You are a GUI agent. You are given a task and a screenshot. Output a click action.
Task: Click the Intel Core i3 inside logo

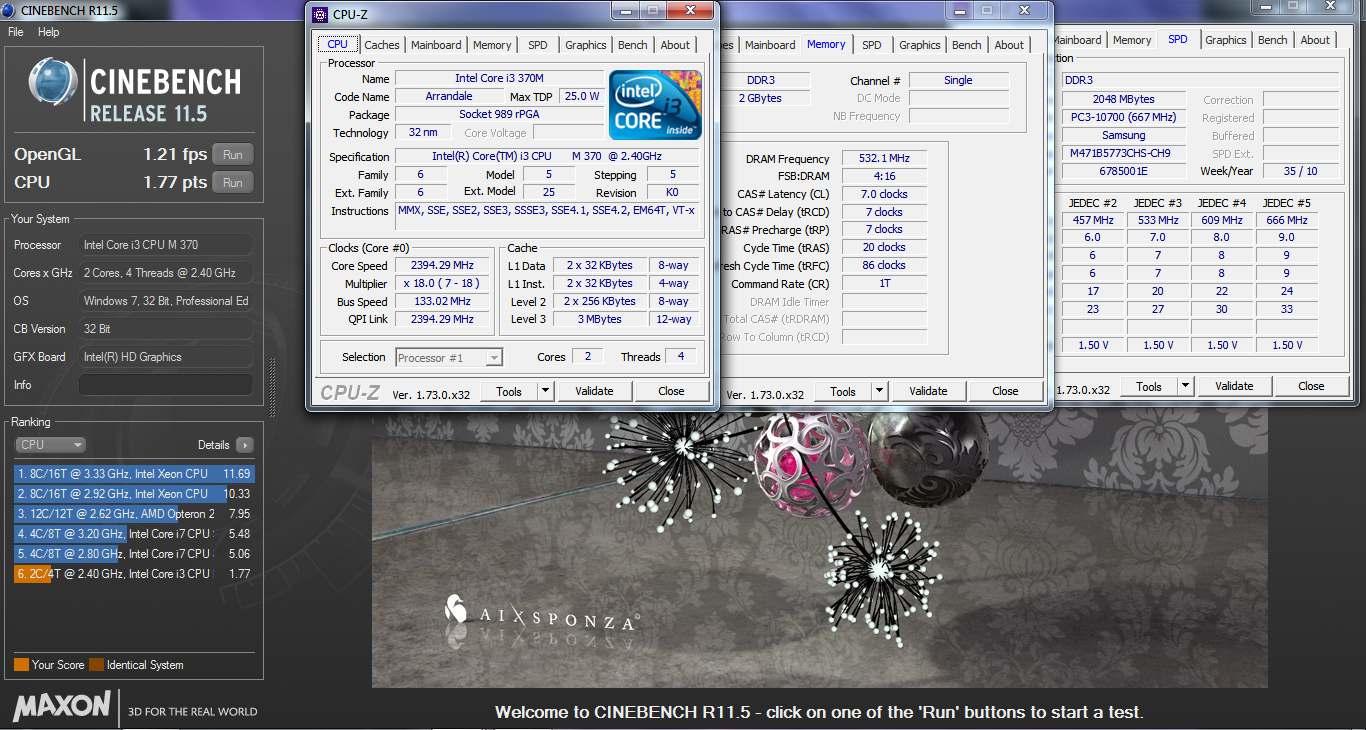pos(656,104)
